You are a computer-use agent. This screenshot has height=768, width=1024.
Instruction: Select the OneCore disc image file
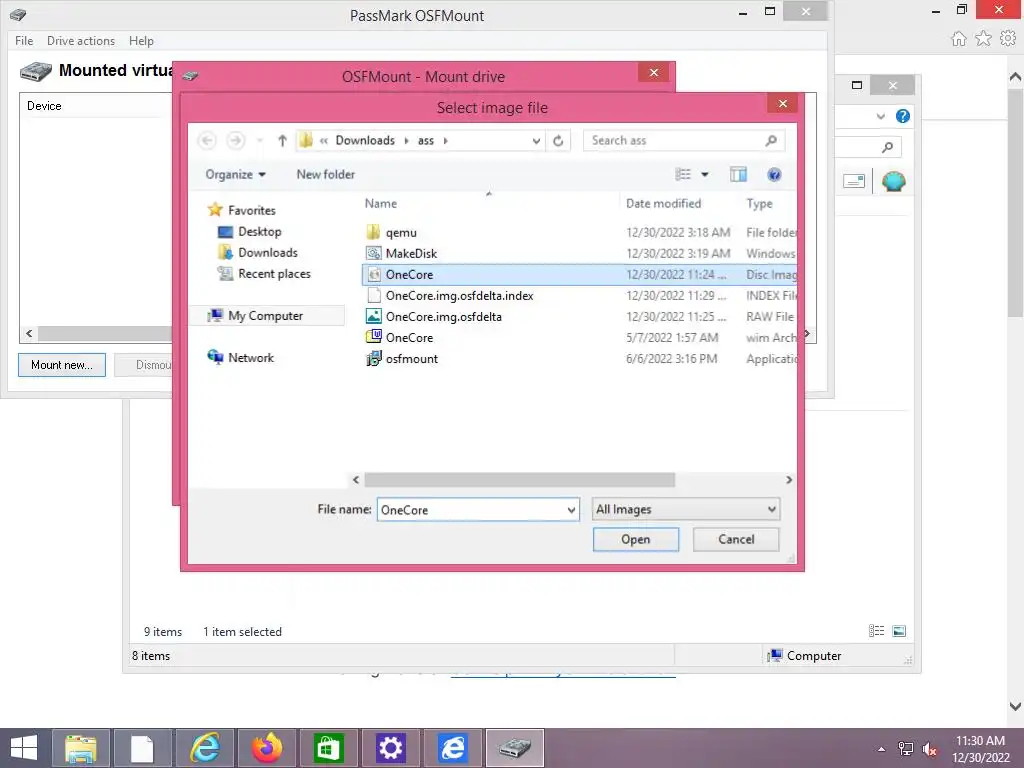coord(579,274)
